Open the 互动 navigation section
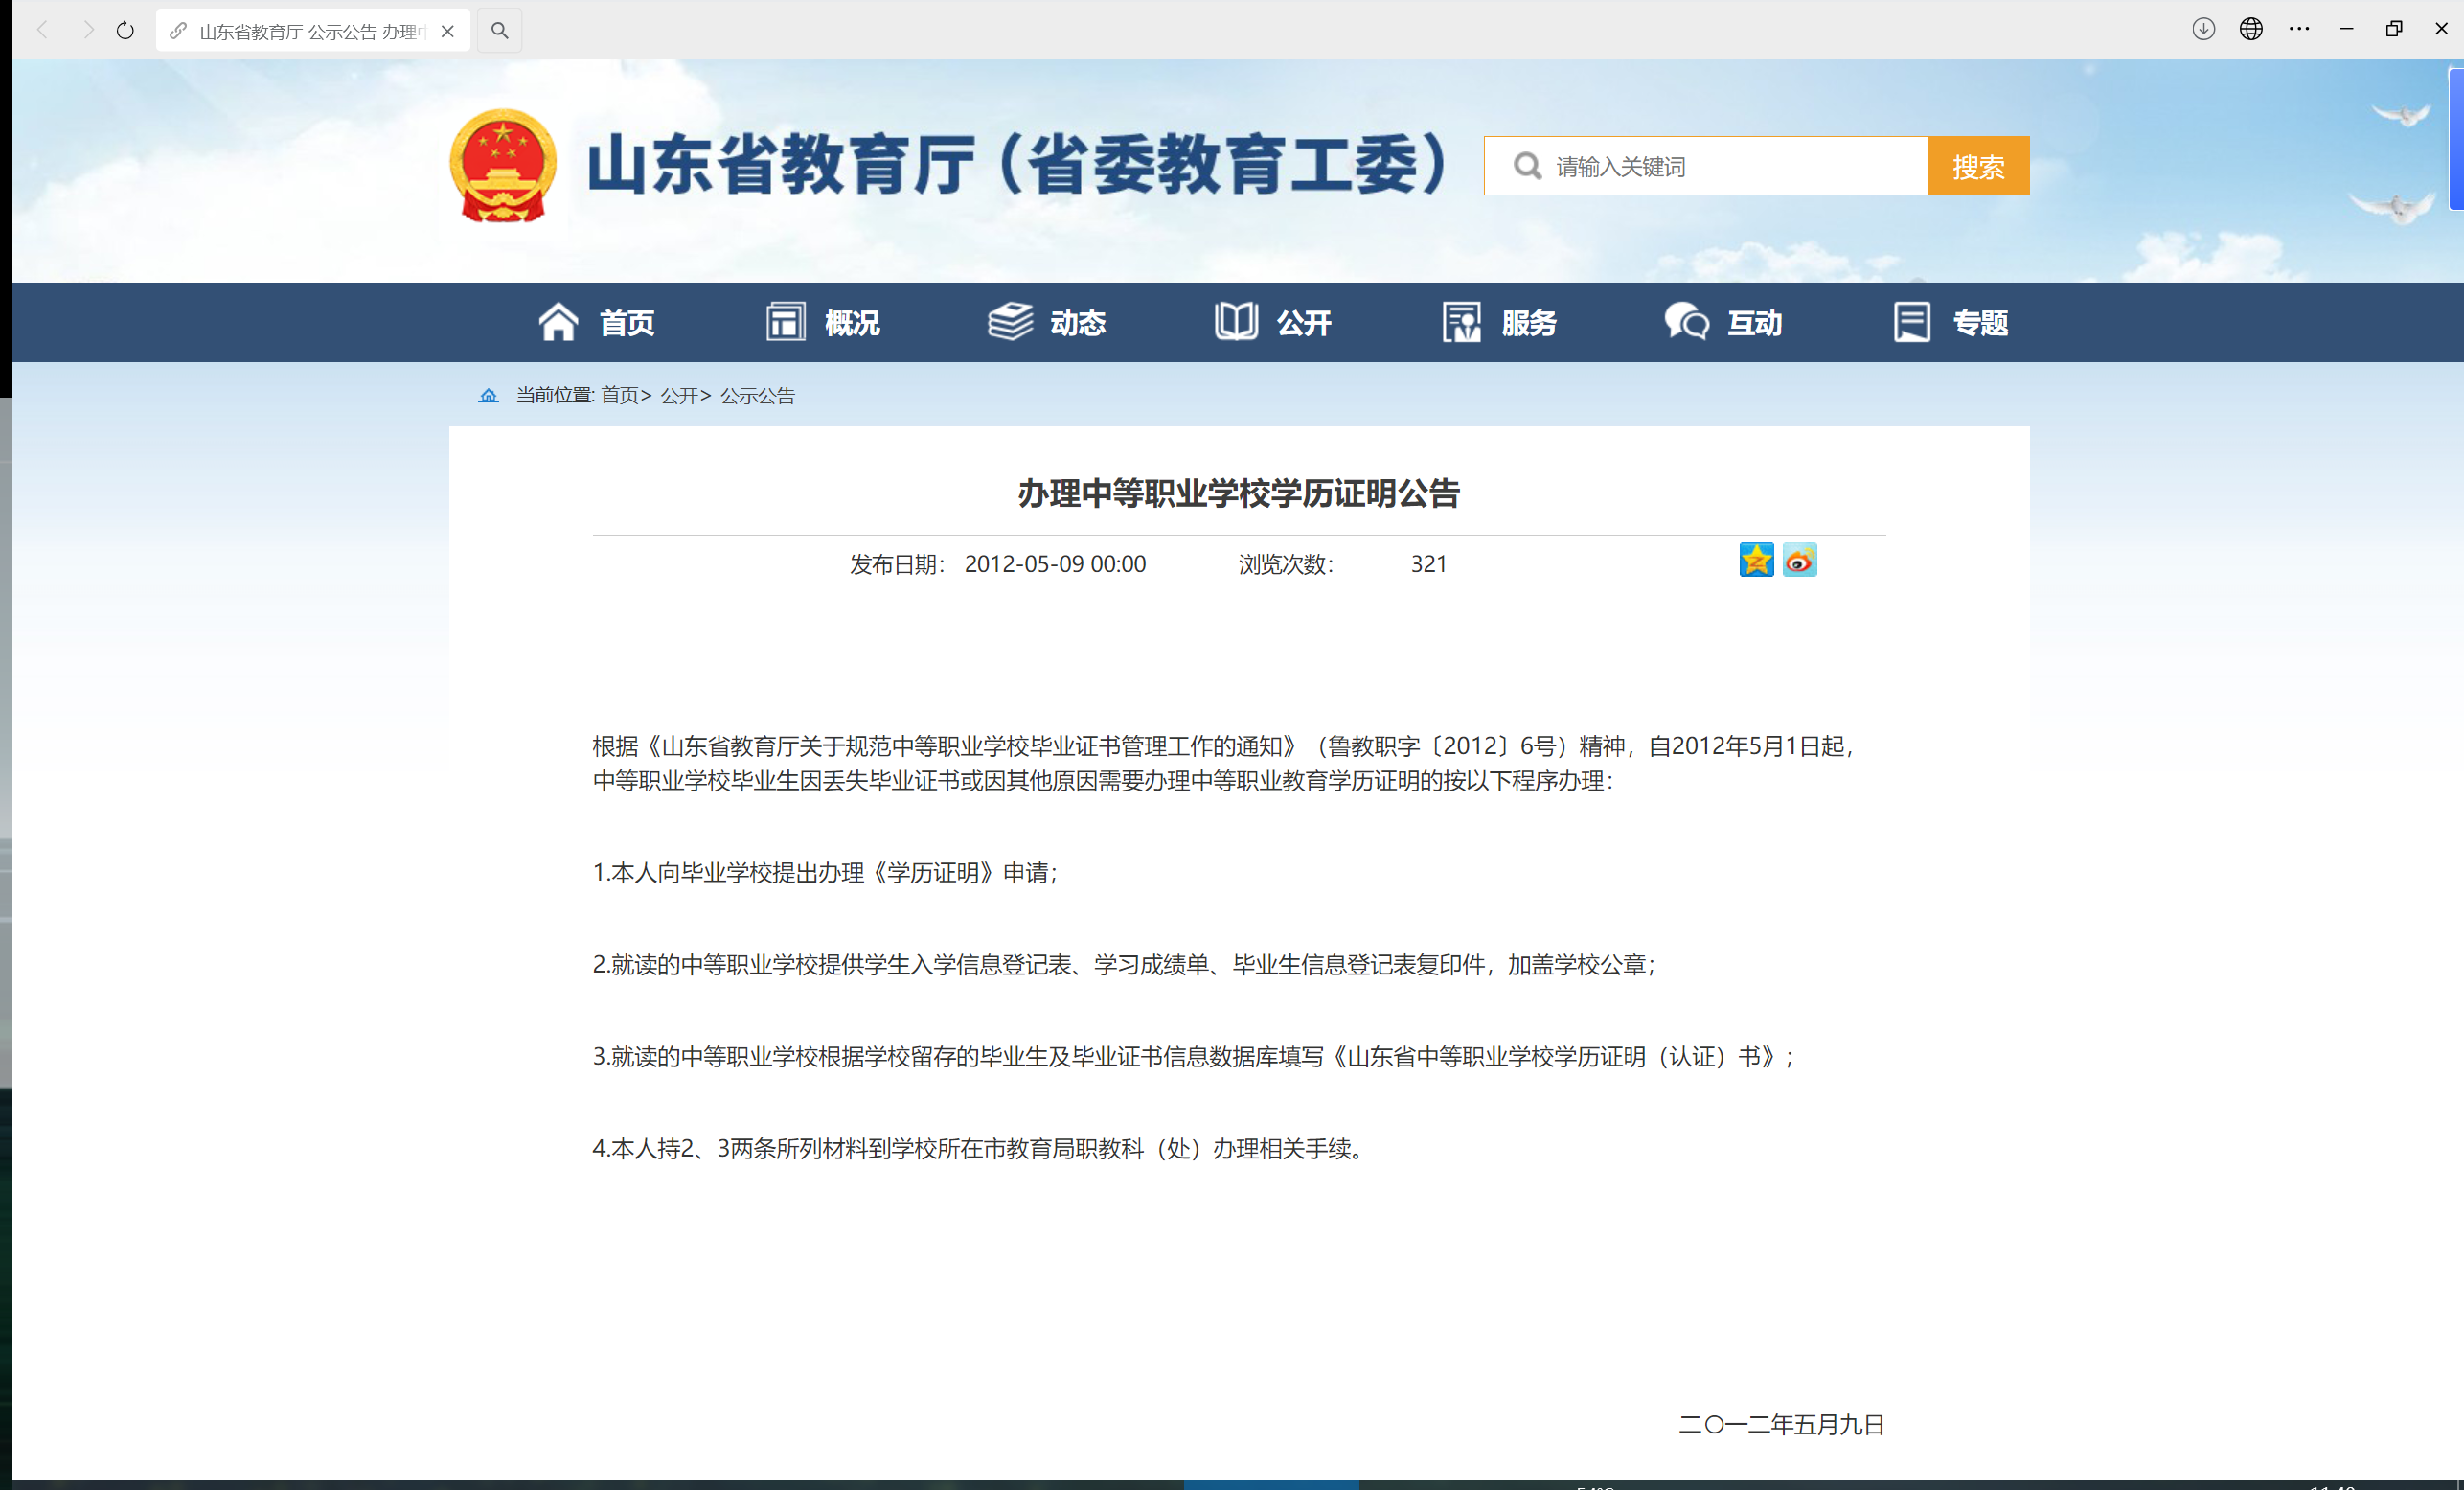The width and height of the screenshot is (2464, 1490). click(1725, 322)
